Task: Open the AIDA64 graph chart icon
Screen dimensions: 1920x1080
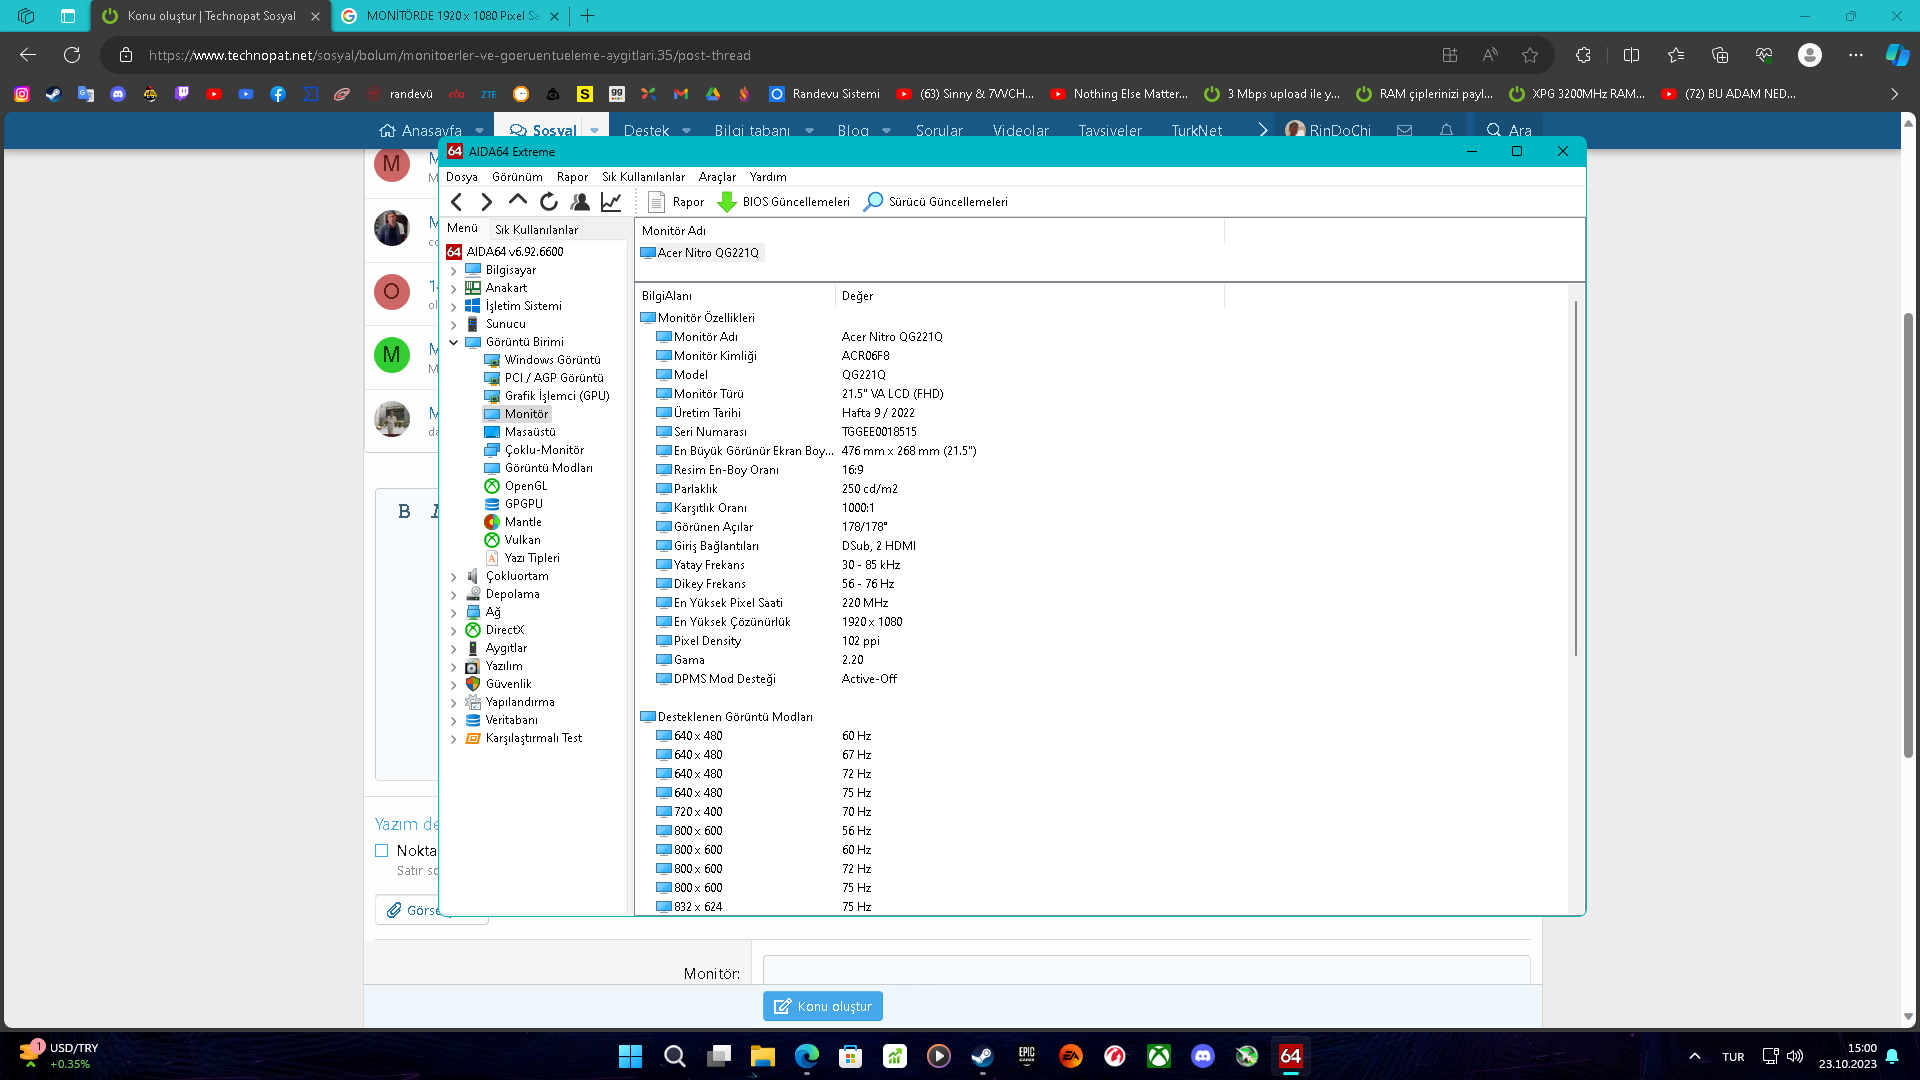Action: tap(611, 202)
